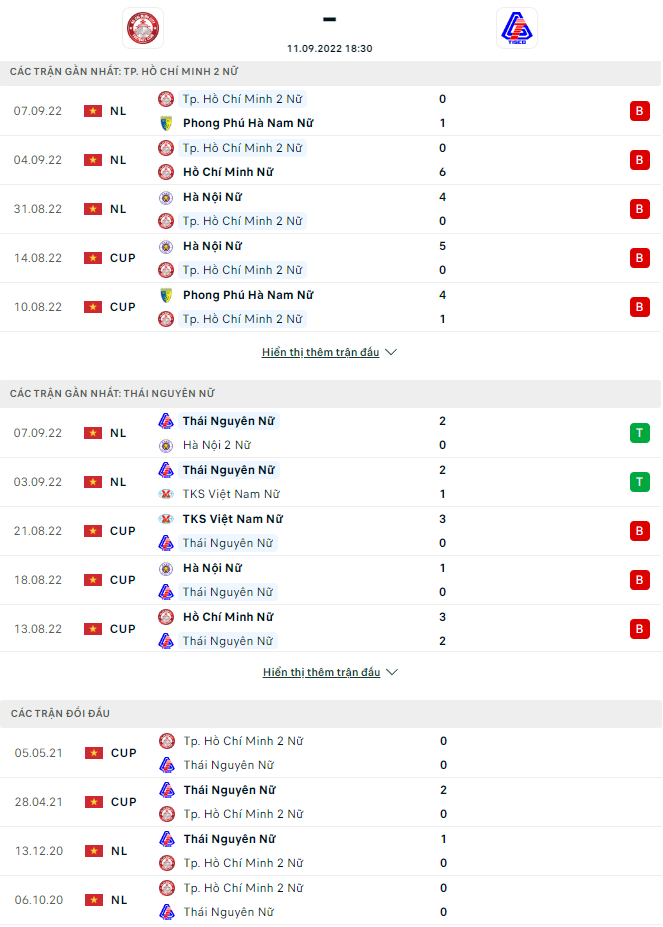Viewport: 663px width, 927px height.
Task: Select 'Các trận gần nhất: Thái Nguyên Nữ' header
Action: pyautogui.click(x=112, y=394)
